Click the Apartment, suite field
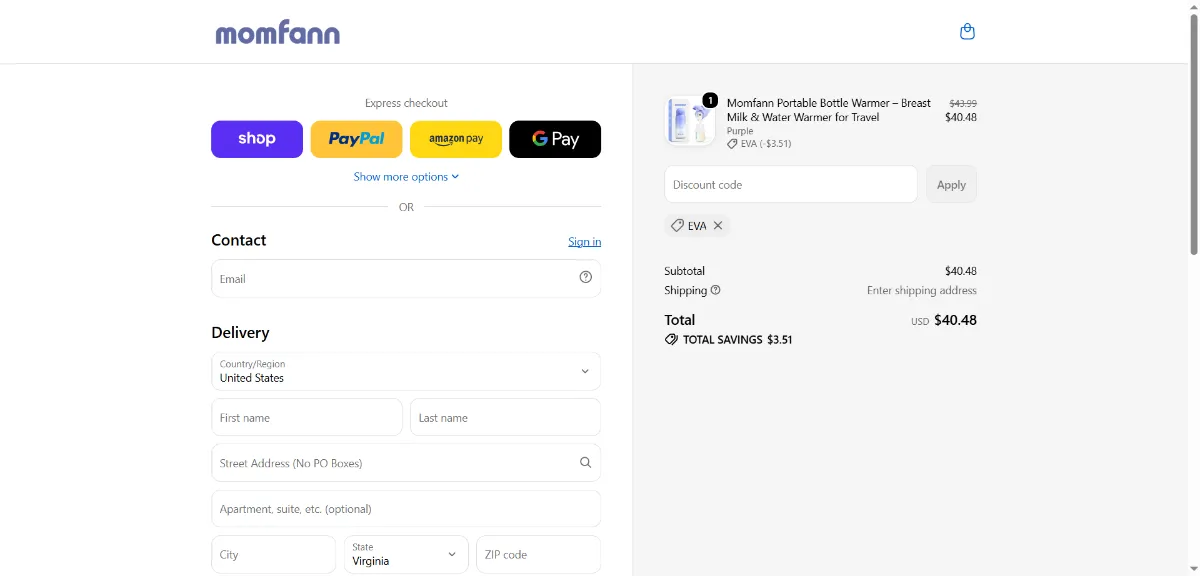Image resolution: width=1200 pixels, height=576 pixels. pos(406,509)
